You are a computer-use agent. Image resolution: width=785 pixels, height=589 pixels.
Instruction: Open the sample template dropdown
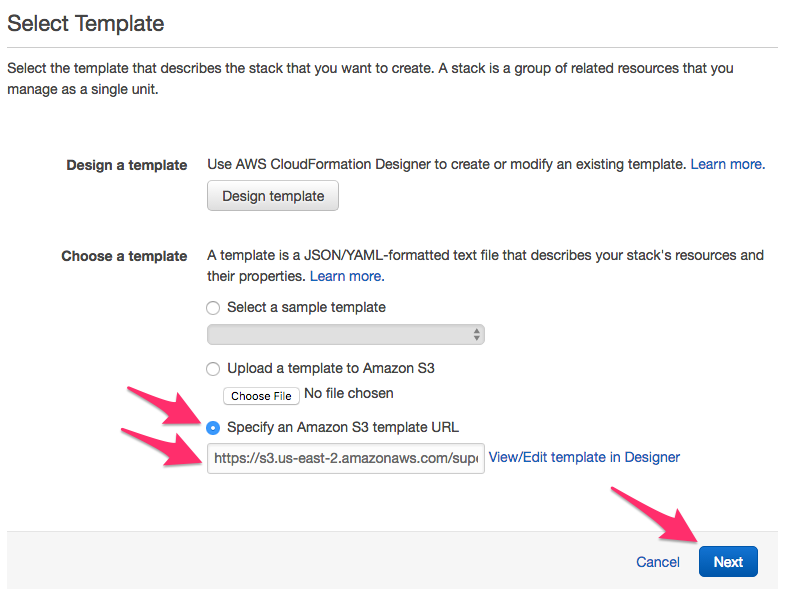tap(345, 335)
